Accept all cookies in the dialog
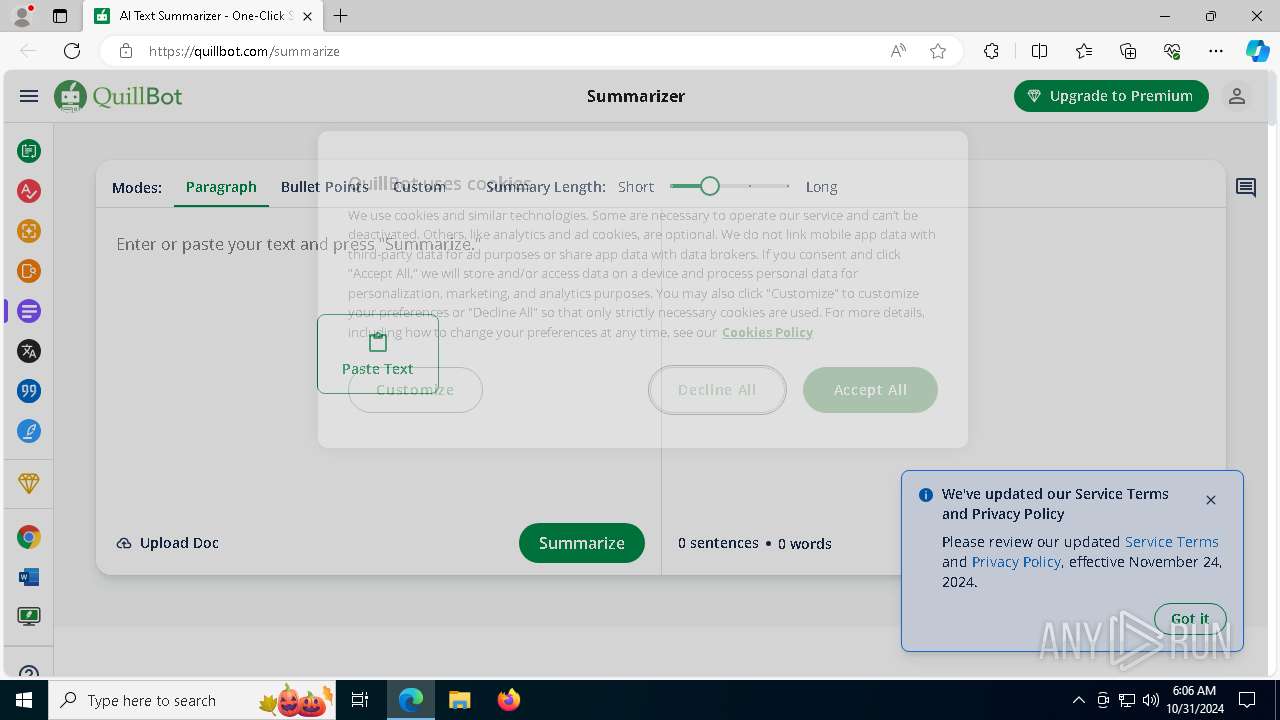This screenshot has height=720, width=1280. (870, 390)
